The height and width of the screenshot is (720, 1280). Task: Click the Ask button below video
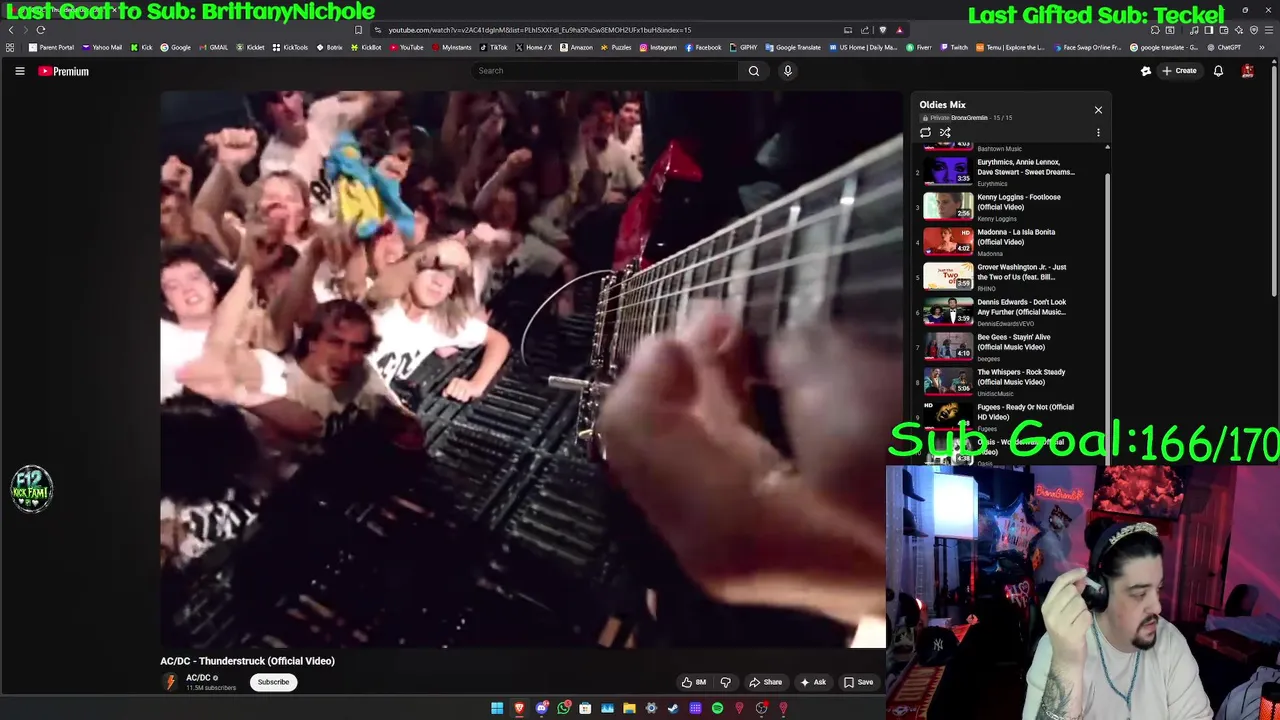(813, 682)
